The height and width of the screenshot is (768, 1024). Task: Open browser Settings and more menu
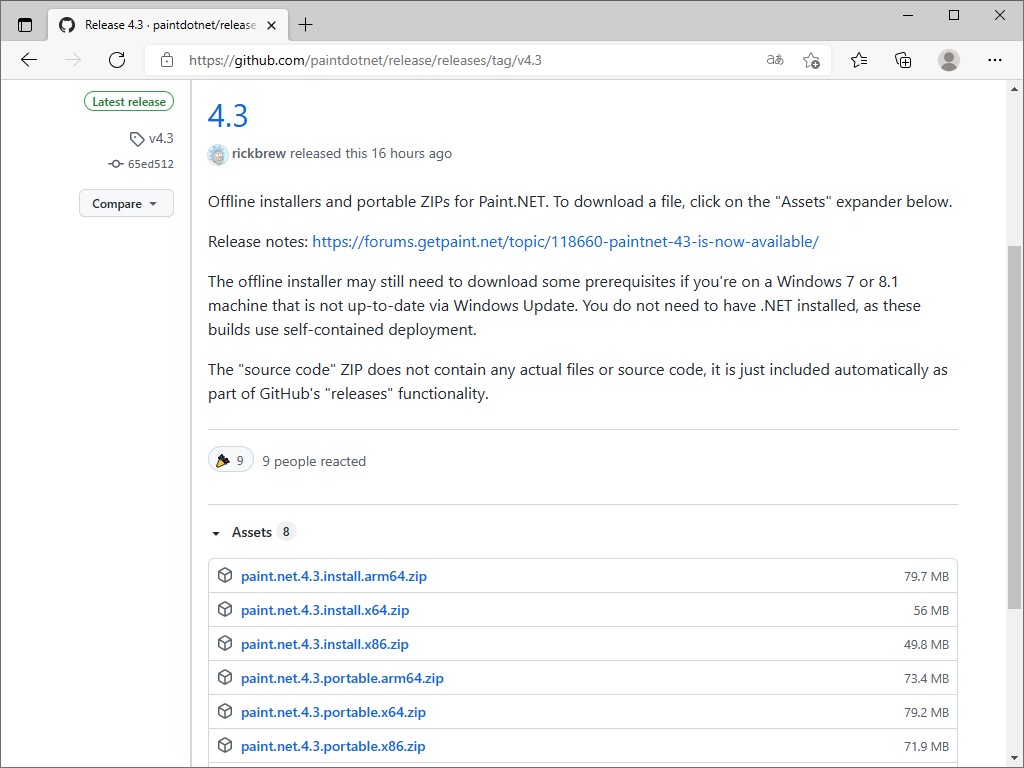993,60
